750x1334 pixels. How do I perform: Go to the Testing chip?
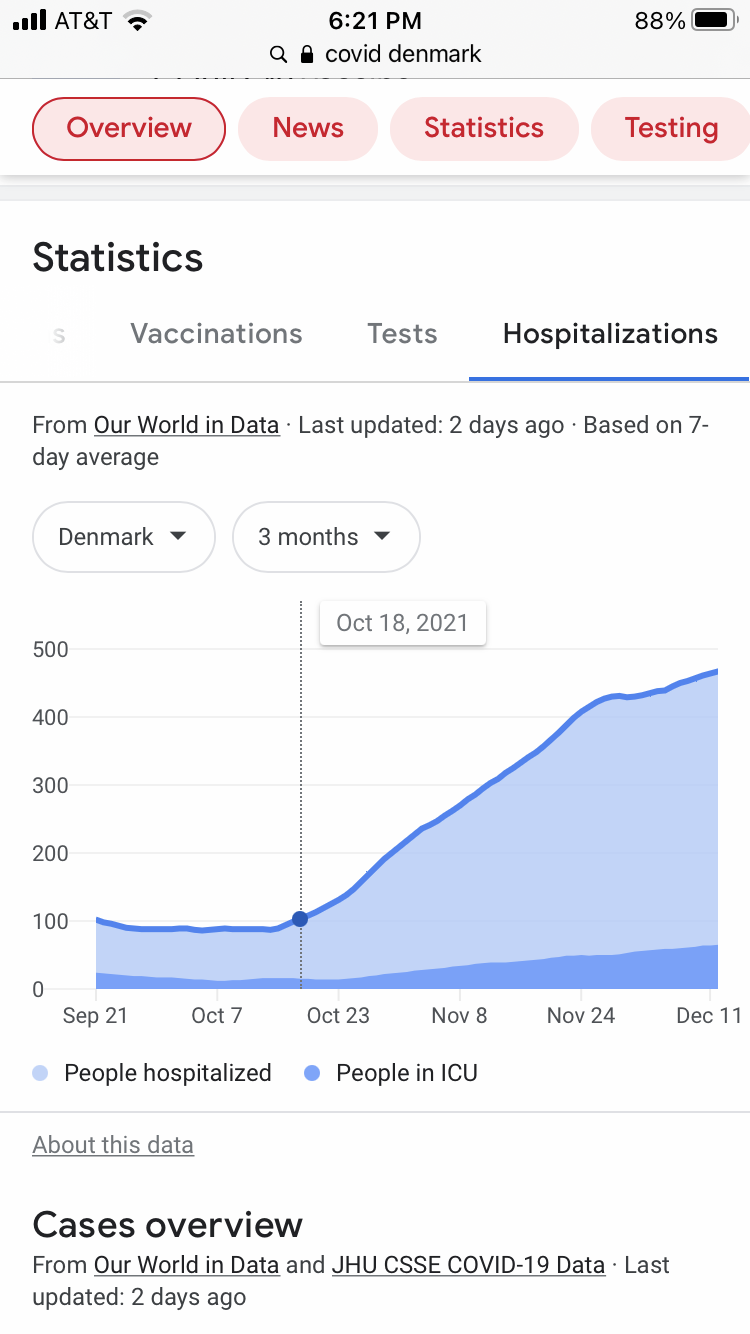[671, 128]
